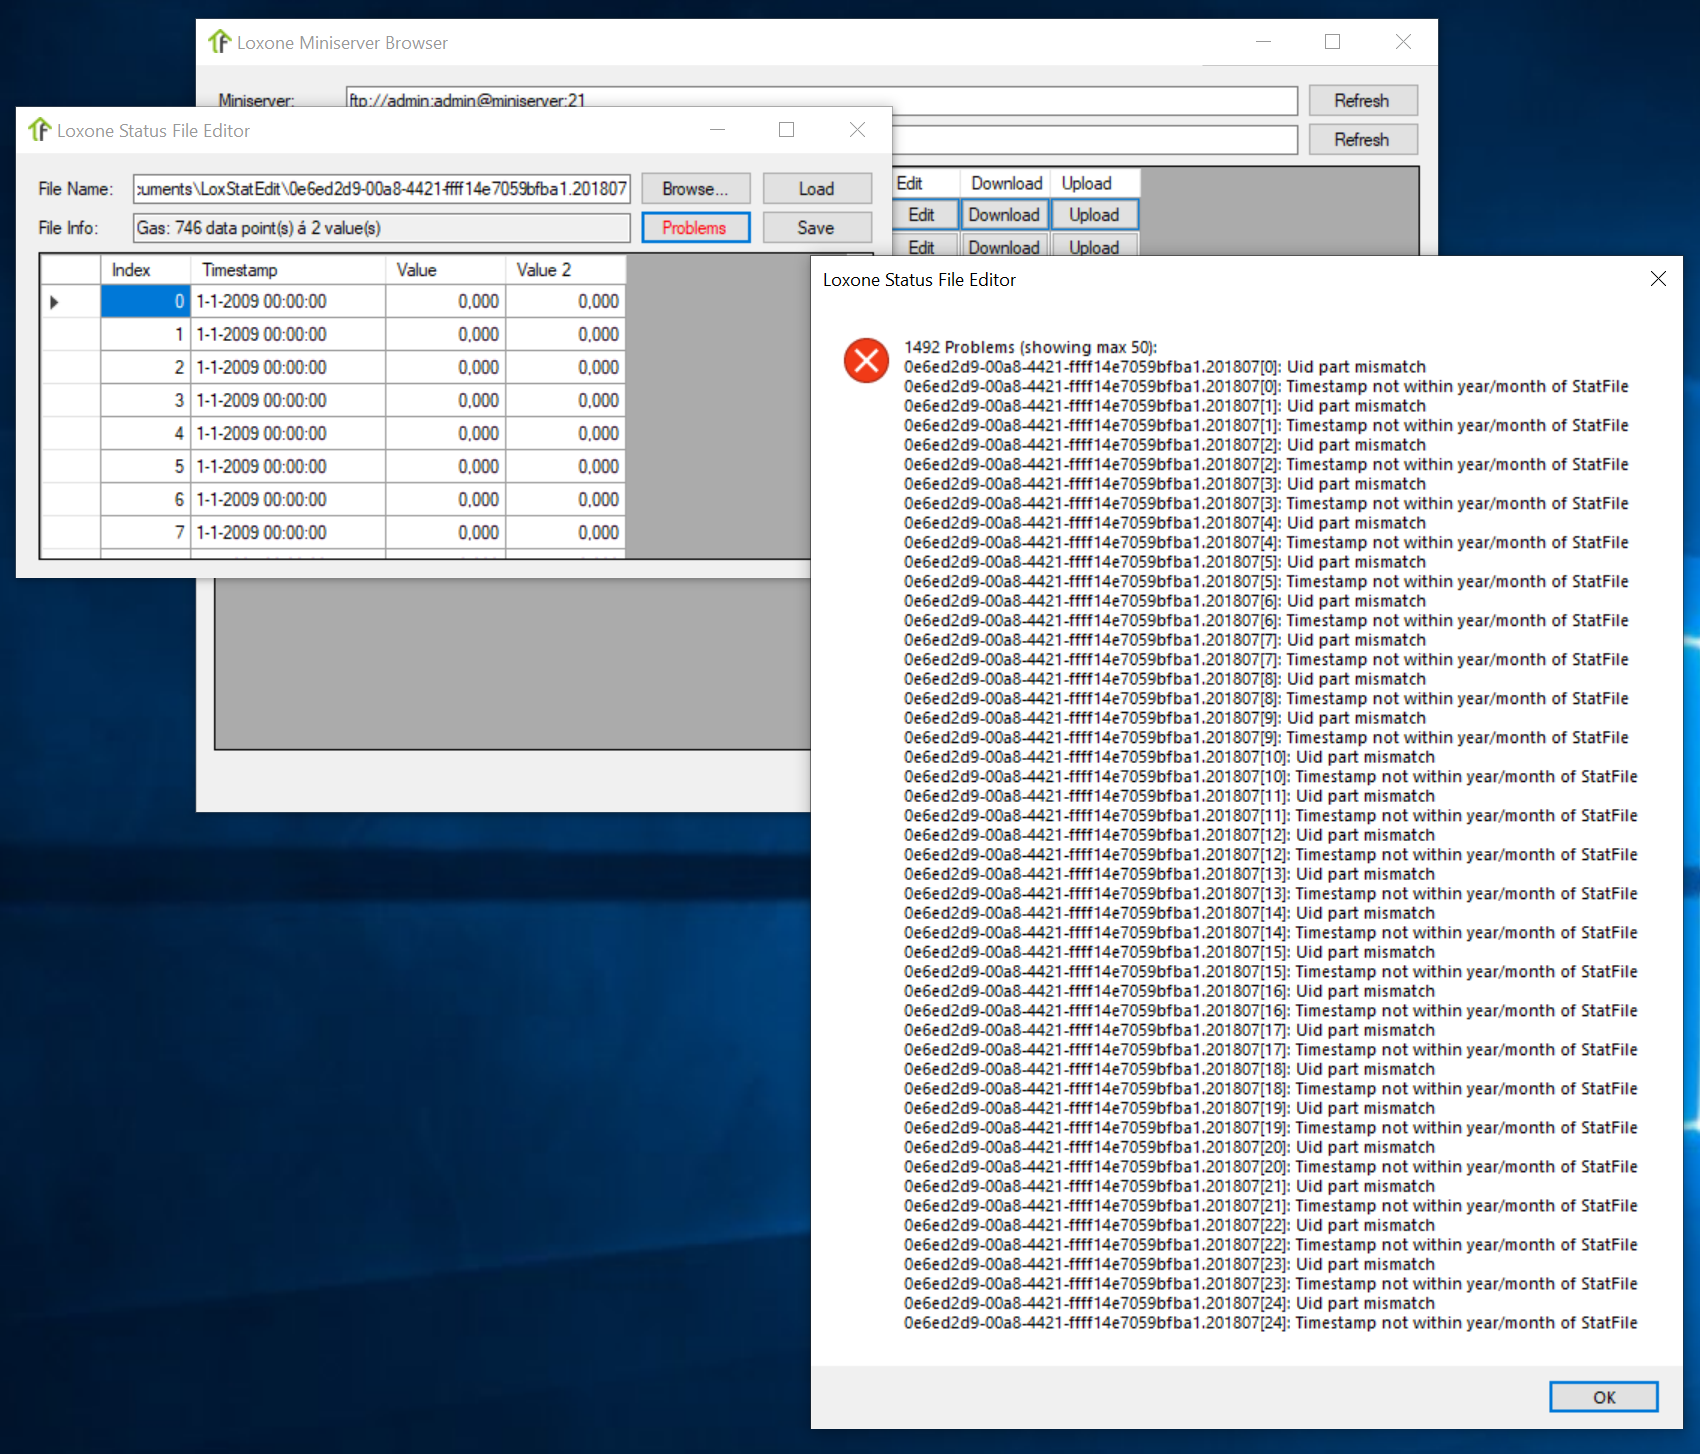This screenshot has height=1454, width=1700.
Task: Click '1492 Problems (showing max 50):' text
Action: (1030, 347)
